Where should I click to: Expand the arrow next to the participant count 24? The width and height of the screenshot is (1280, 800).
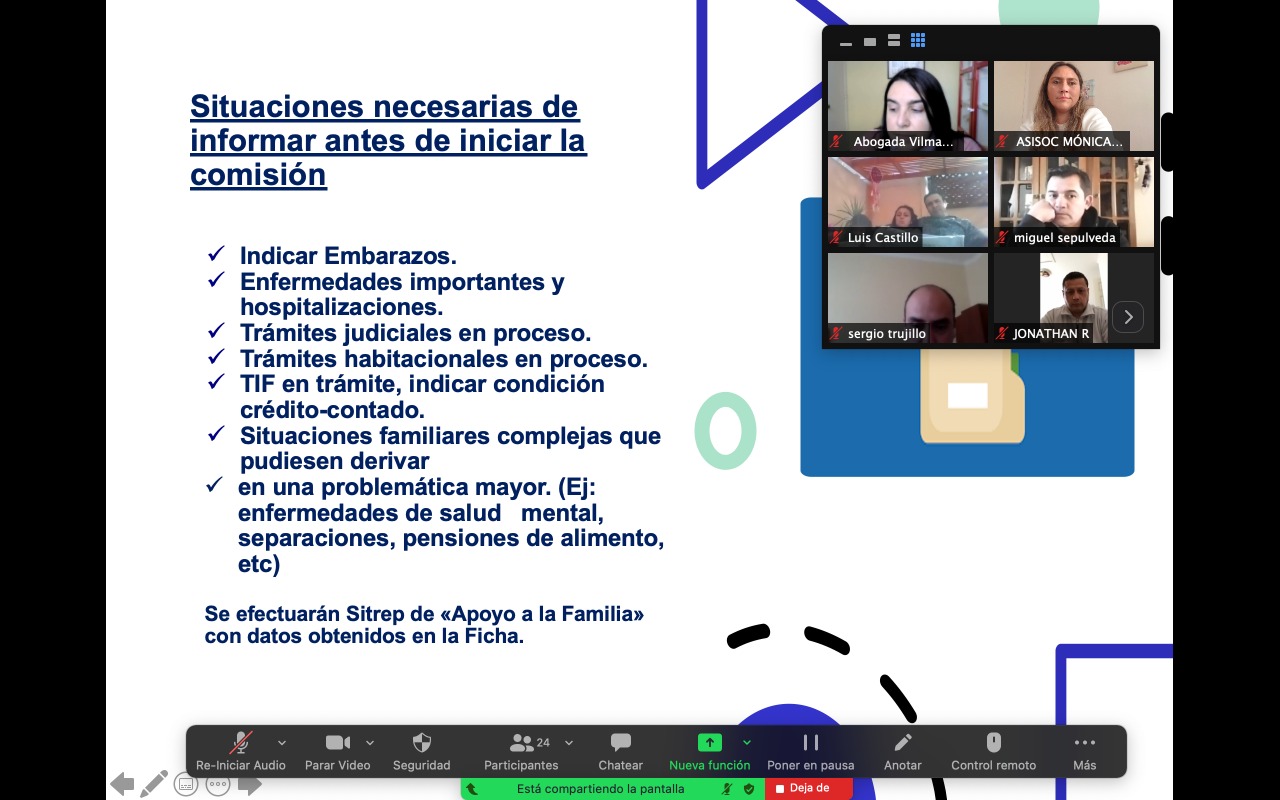(x=569, y=743)
